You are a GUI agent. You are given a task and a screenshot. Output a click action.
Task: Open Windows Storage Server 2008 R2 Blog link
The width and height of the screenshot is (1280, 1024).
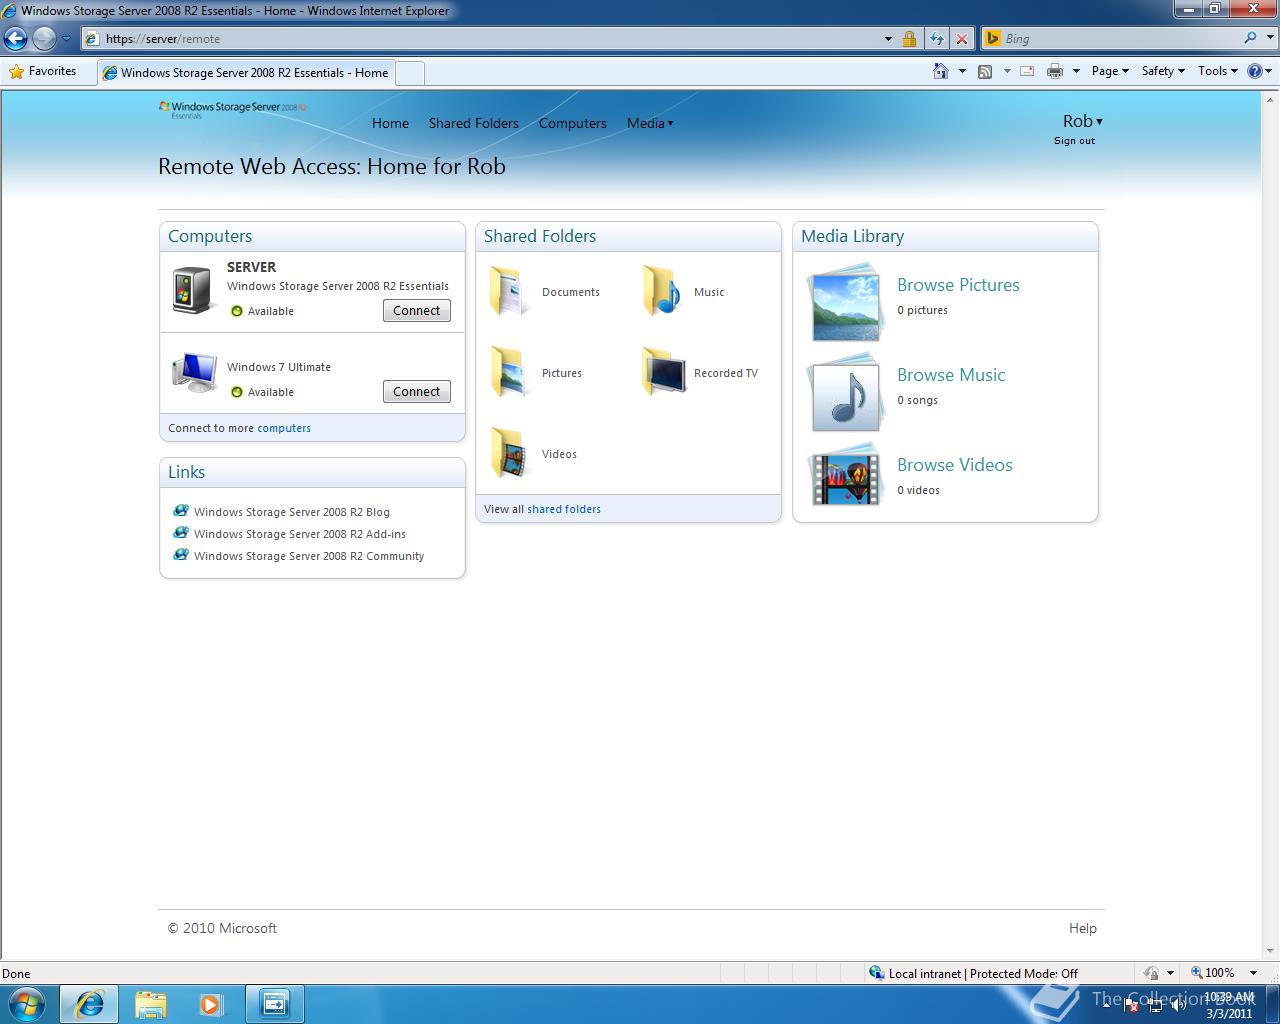(292, 512)
